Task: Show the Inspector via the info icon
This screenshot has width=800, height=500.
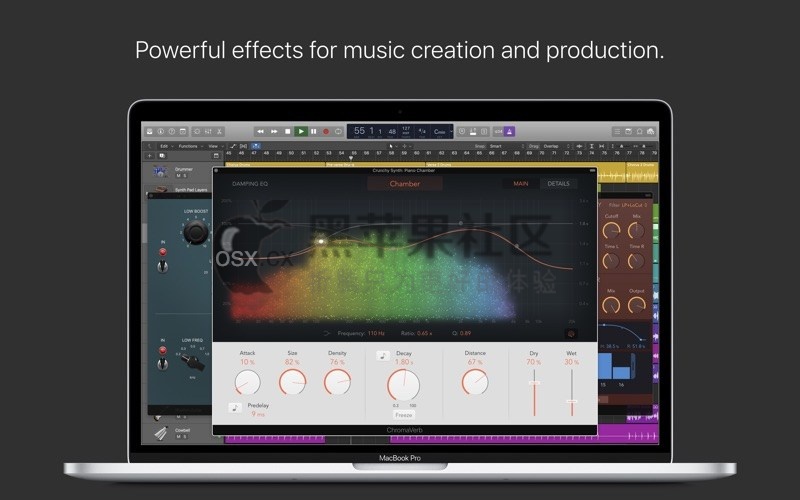Action: [161, 131]
